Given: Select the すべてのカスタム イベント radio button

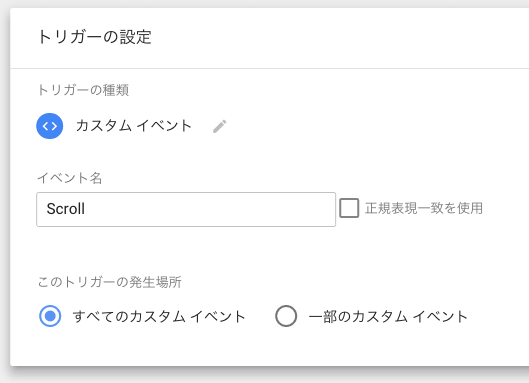Looking at the screenshot, I should tap(50, 316).
